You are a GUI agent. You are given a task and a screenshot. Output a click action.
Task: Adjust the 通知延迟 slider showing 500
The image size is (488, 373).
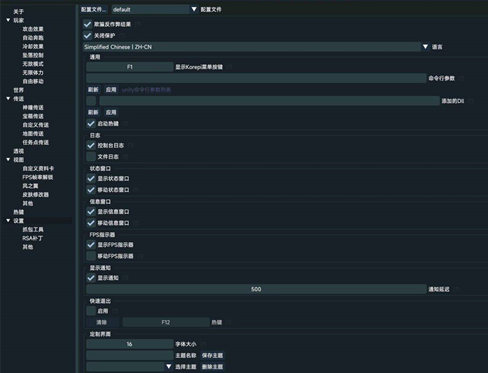256,289
